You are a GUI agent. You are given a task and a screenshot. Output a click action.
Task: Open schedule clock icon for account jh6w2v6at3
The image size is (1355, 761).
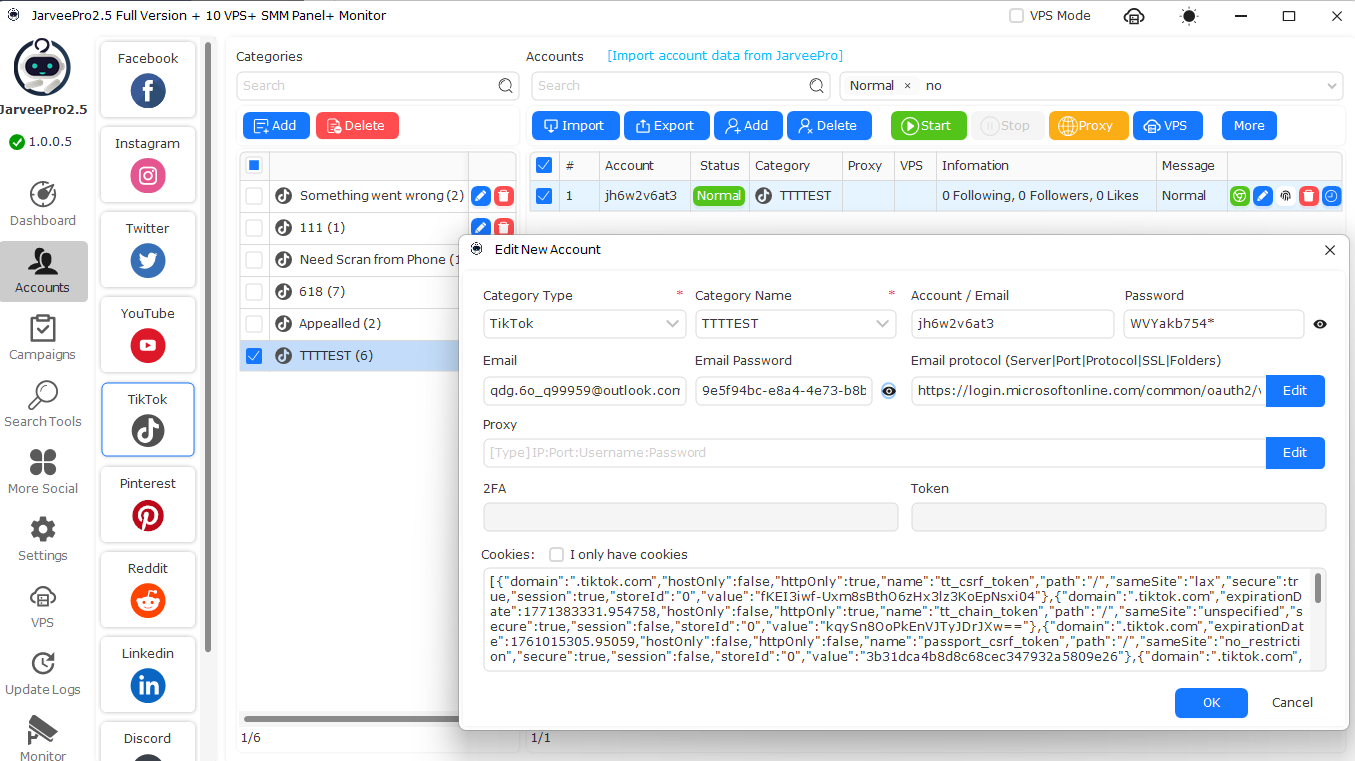[1331, 196]
